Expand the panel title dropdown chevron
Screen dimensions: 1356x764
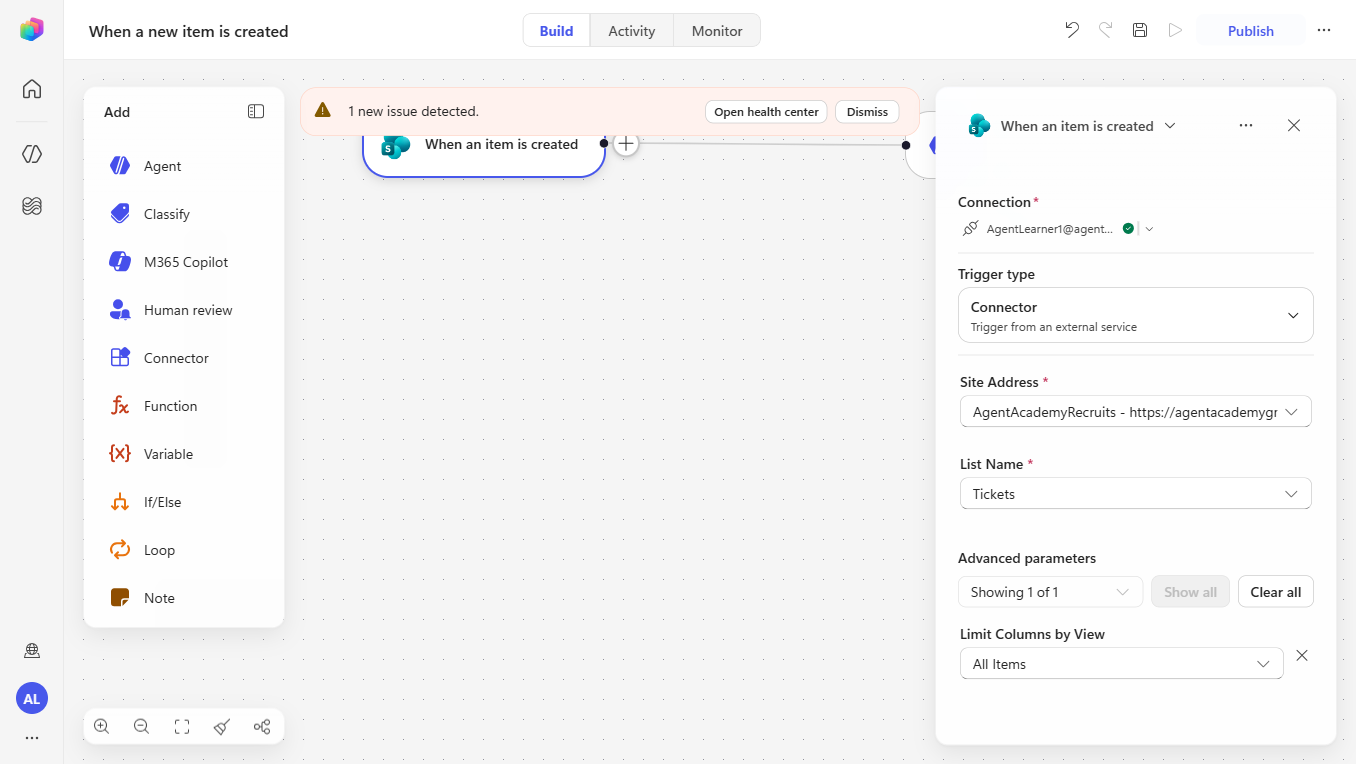tap(1170, 126)
